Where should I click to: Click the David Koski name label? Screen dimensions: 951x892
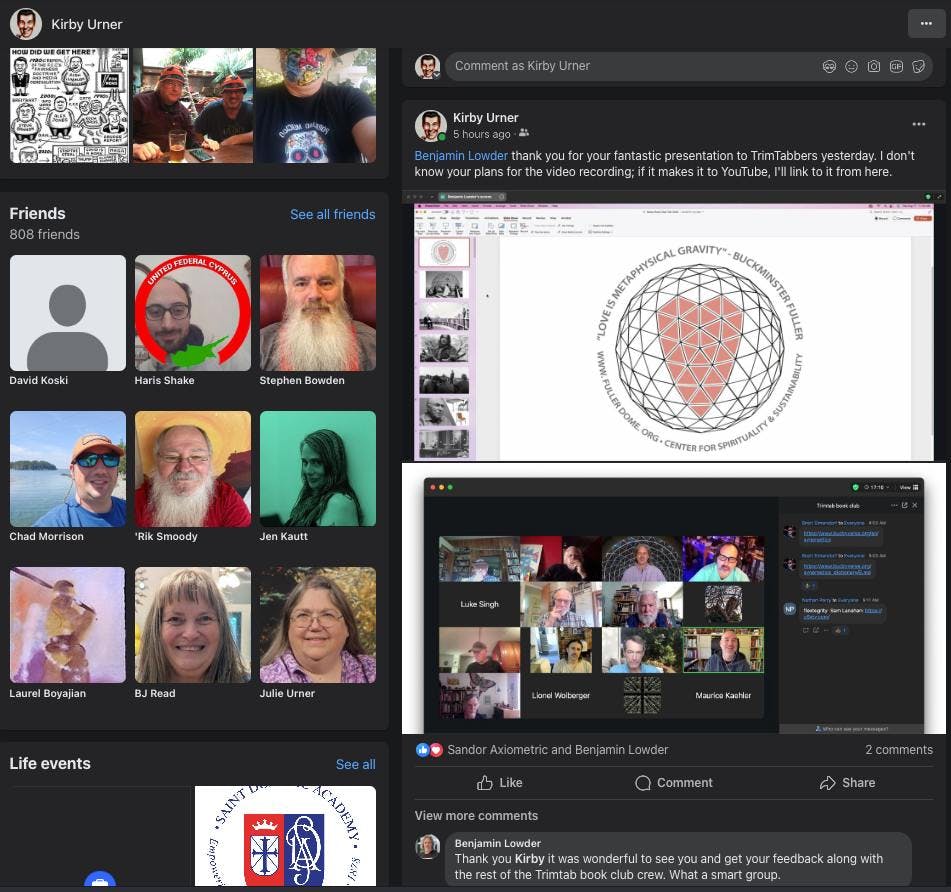tap(39, 381)
